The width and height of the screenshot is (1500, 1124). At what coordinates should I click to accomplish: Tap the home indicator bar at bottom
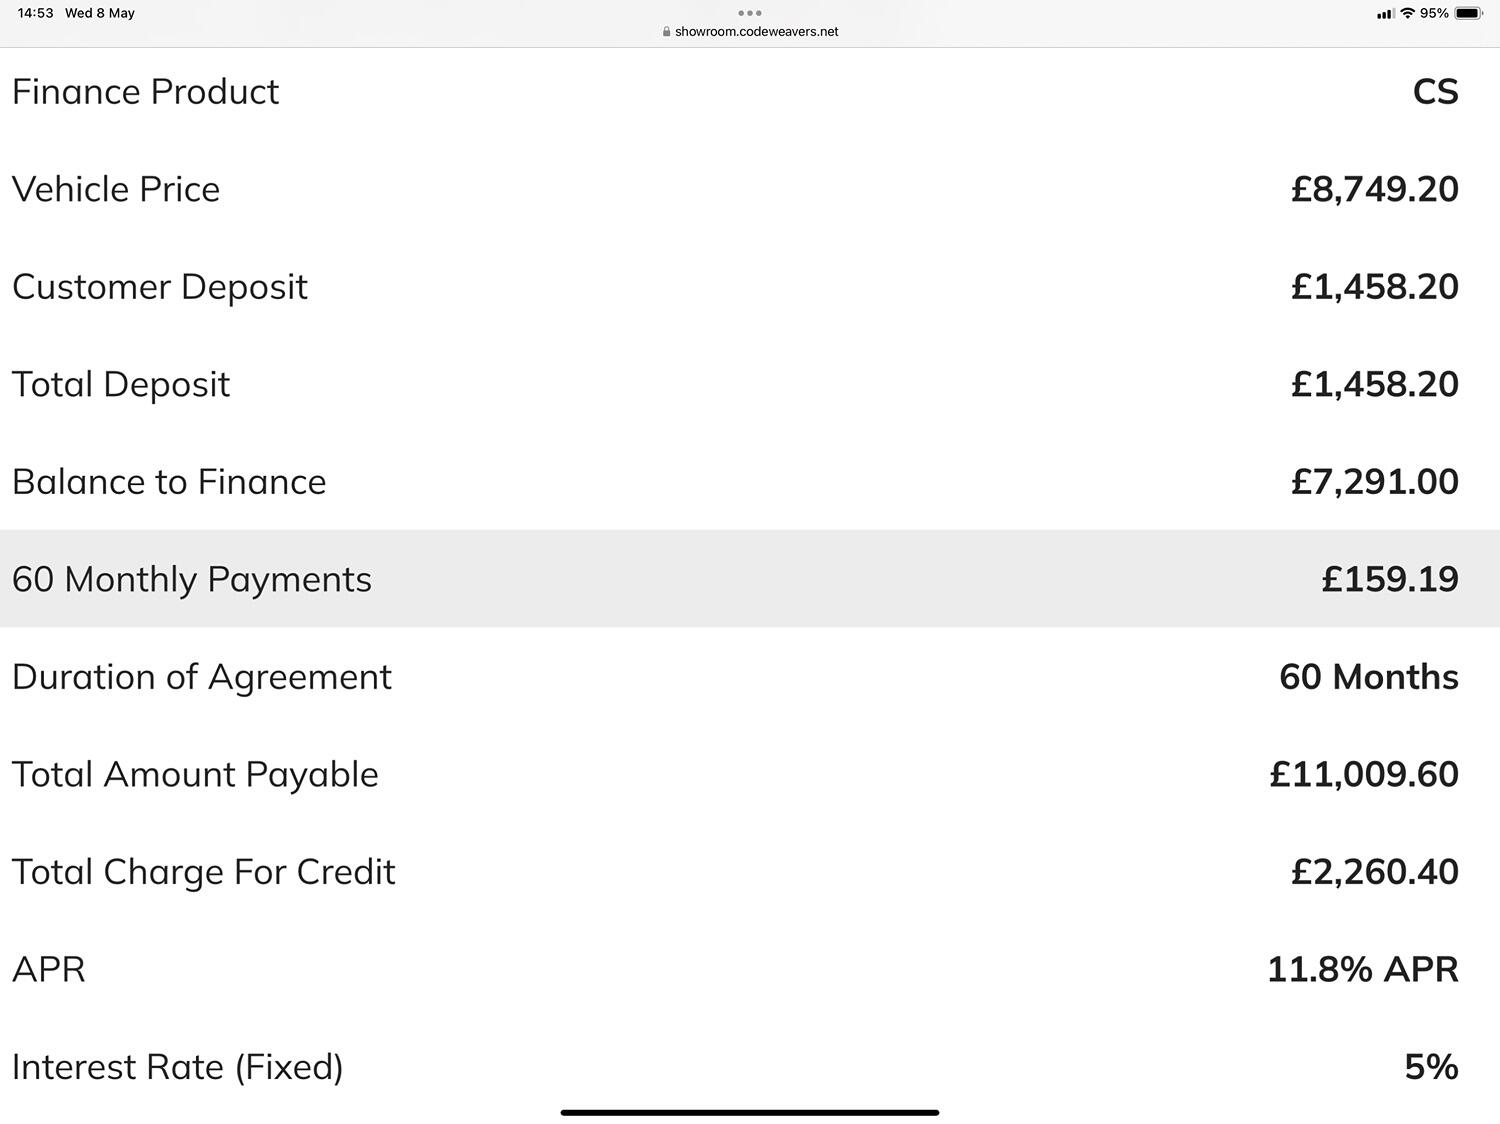coord(750,1112)
